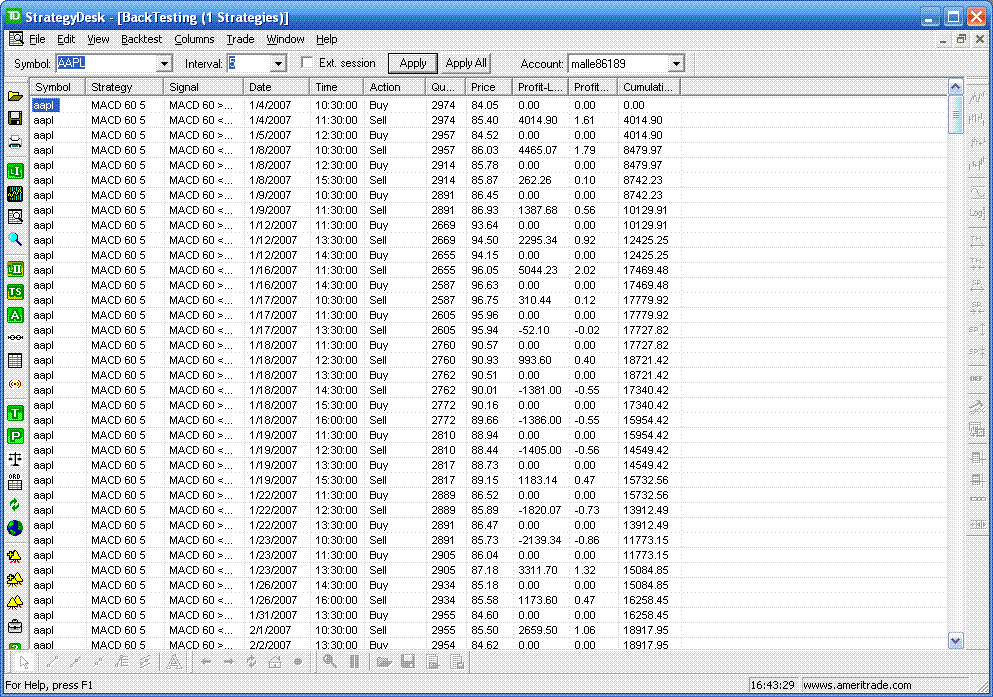Click the open folder icon in left sidebar

(15, 96)
